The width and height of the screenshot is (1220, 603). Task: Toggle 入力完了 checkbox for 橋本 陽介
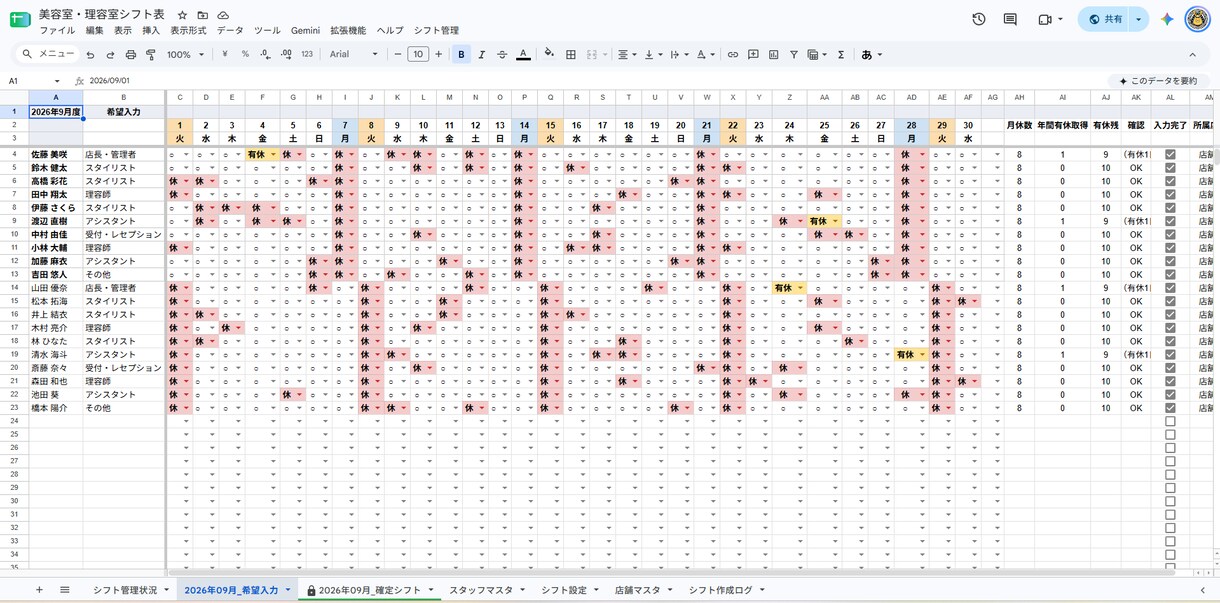tap(1170, 408)
